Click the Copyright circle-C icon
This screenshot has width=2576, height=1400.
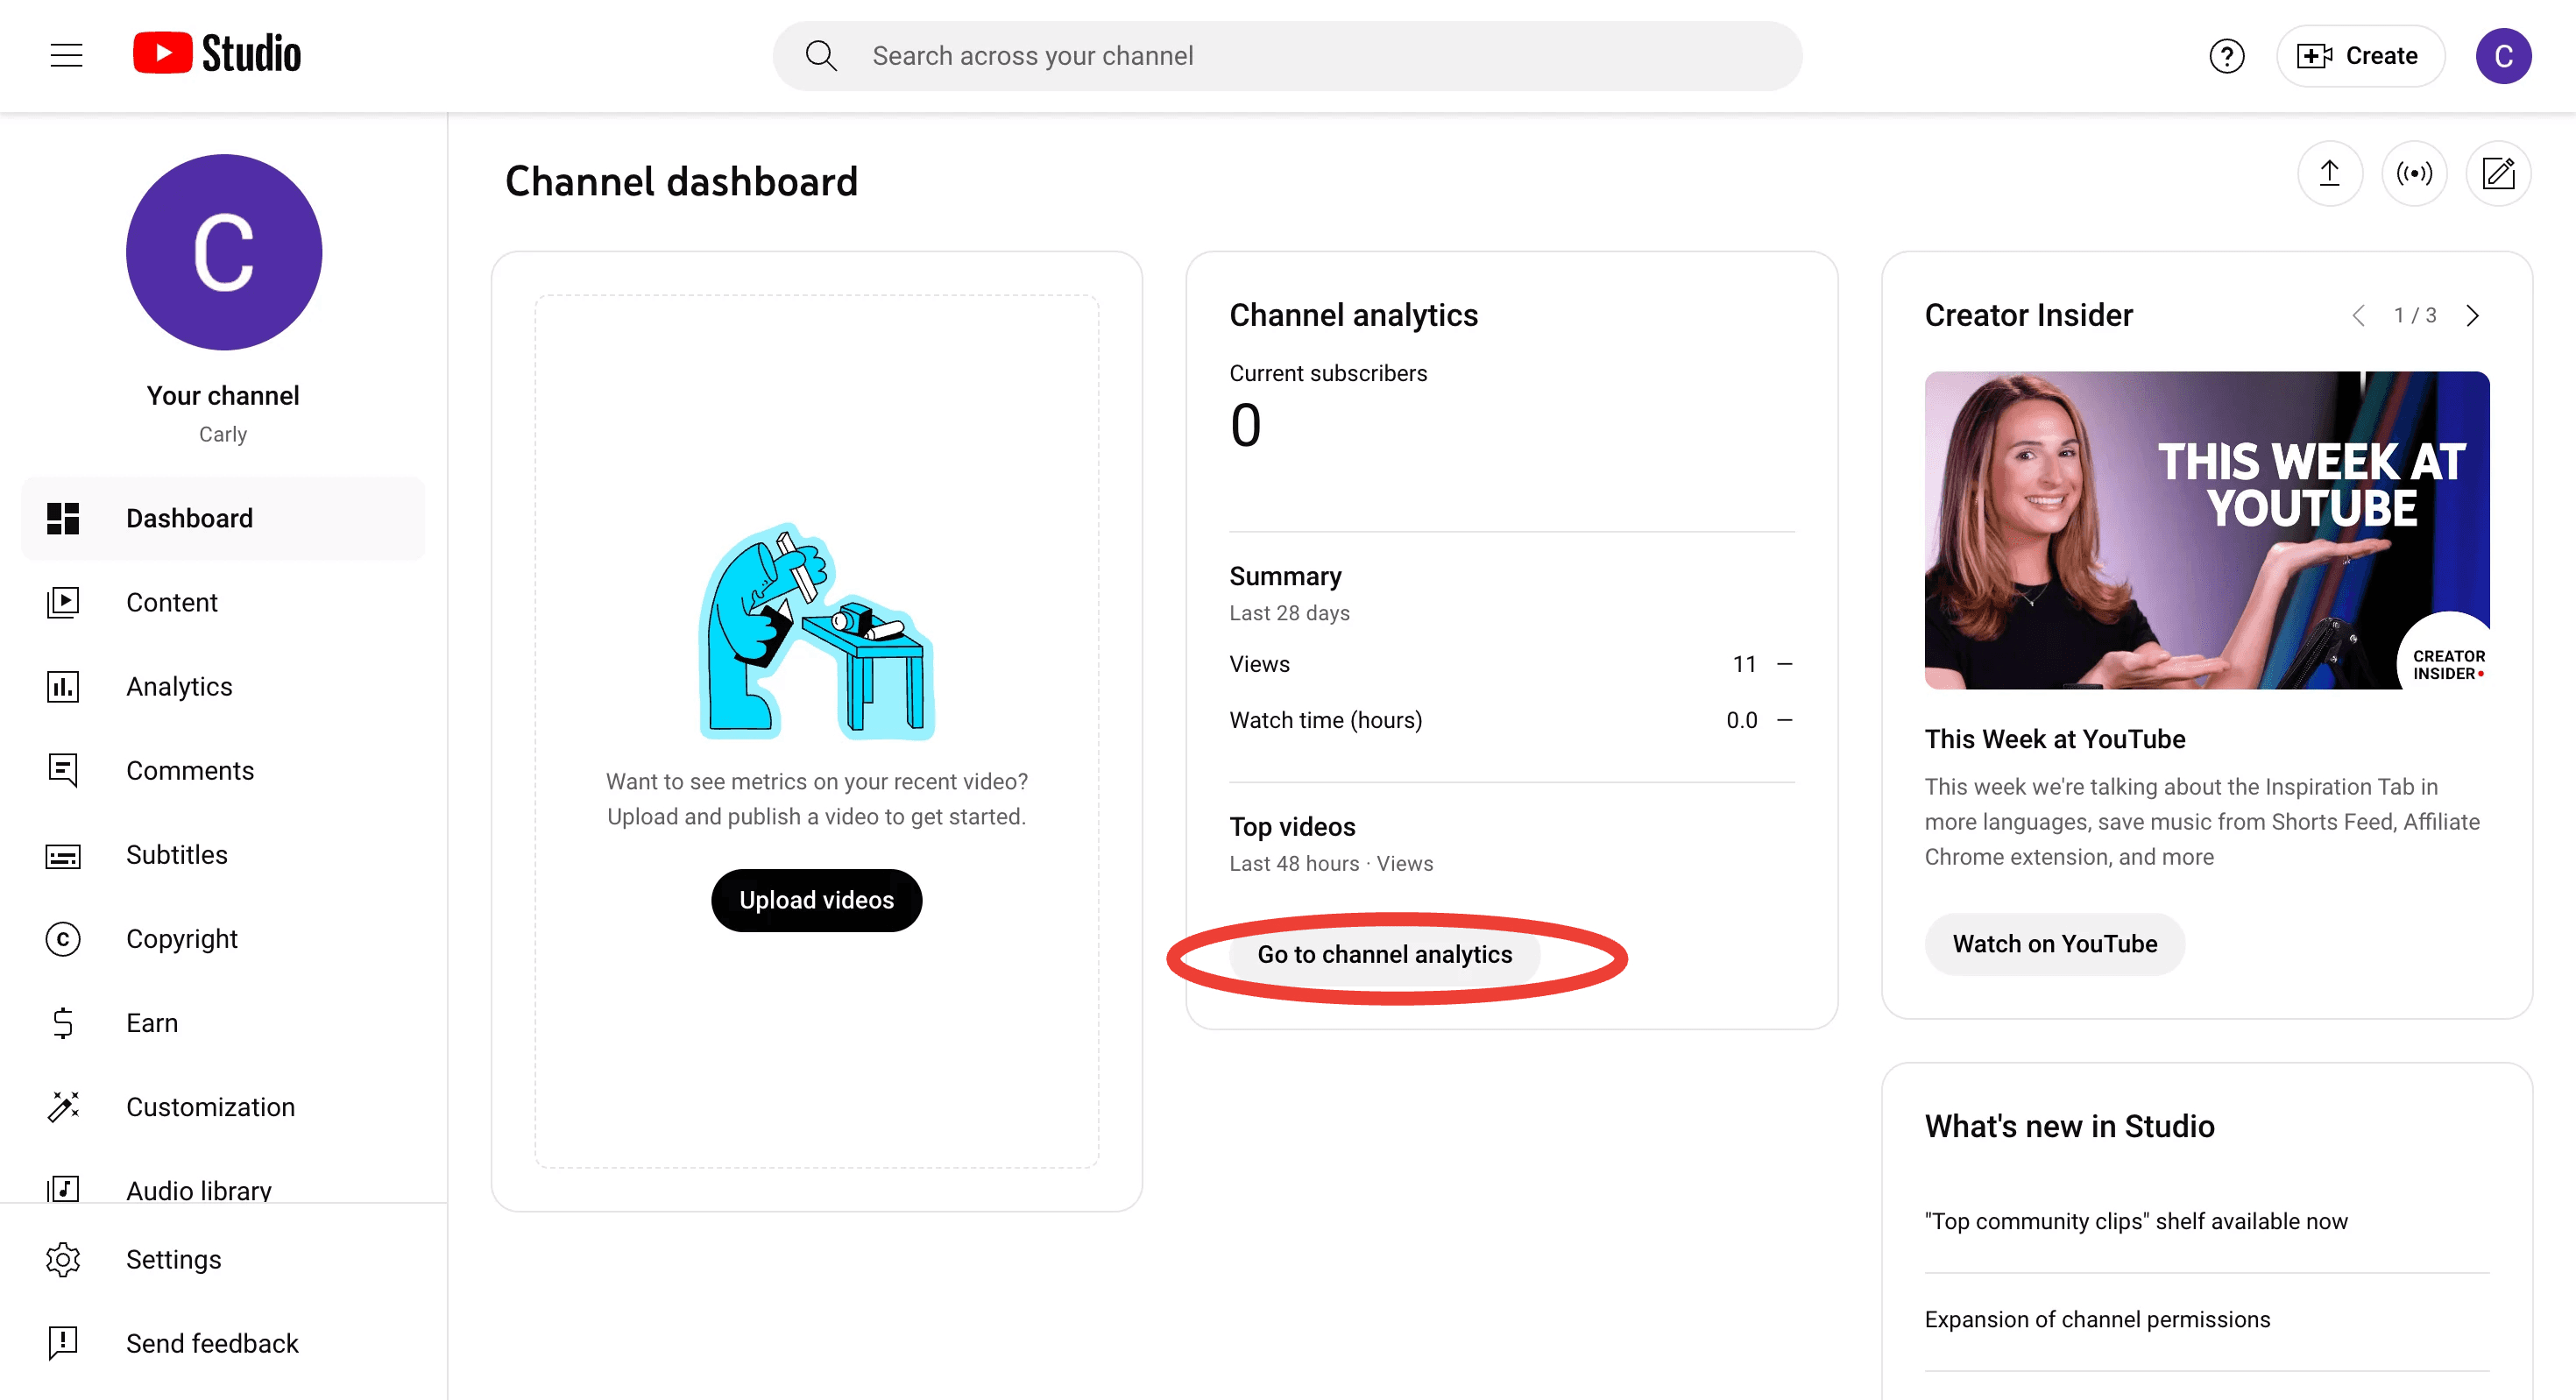63,939
